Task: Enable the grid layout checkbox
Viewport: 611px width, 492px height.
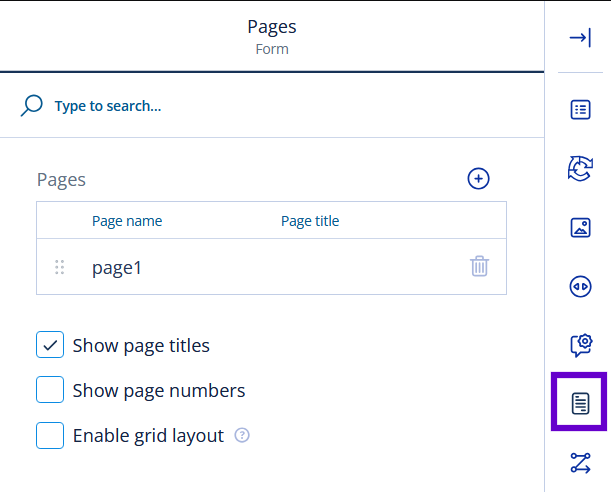Action: 50,435
